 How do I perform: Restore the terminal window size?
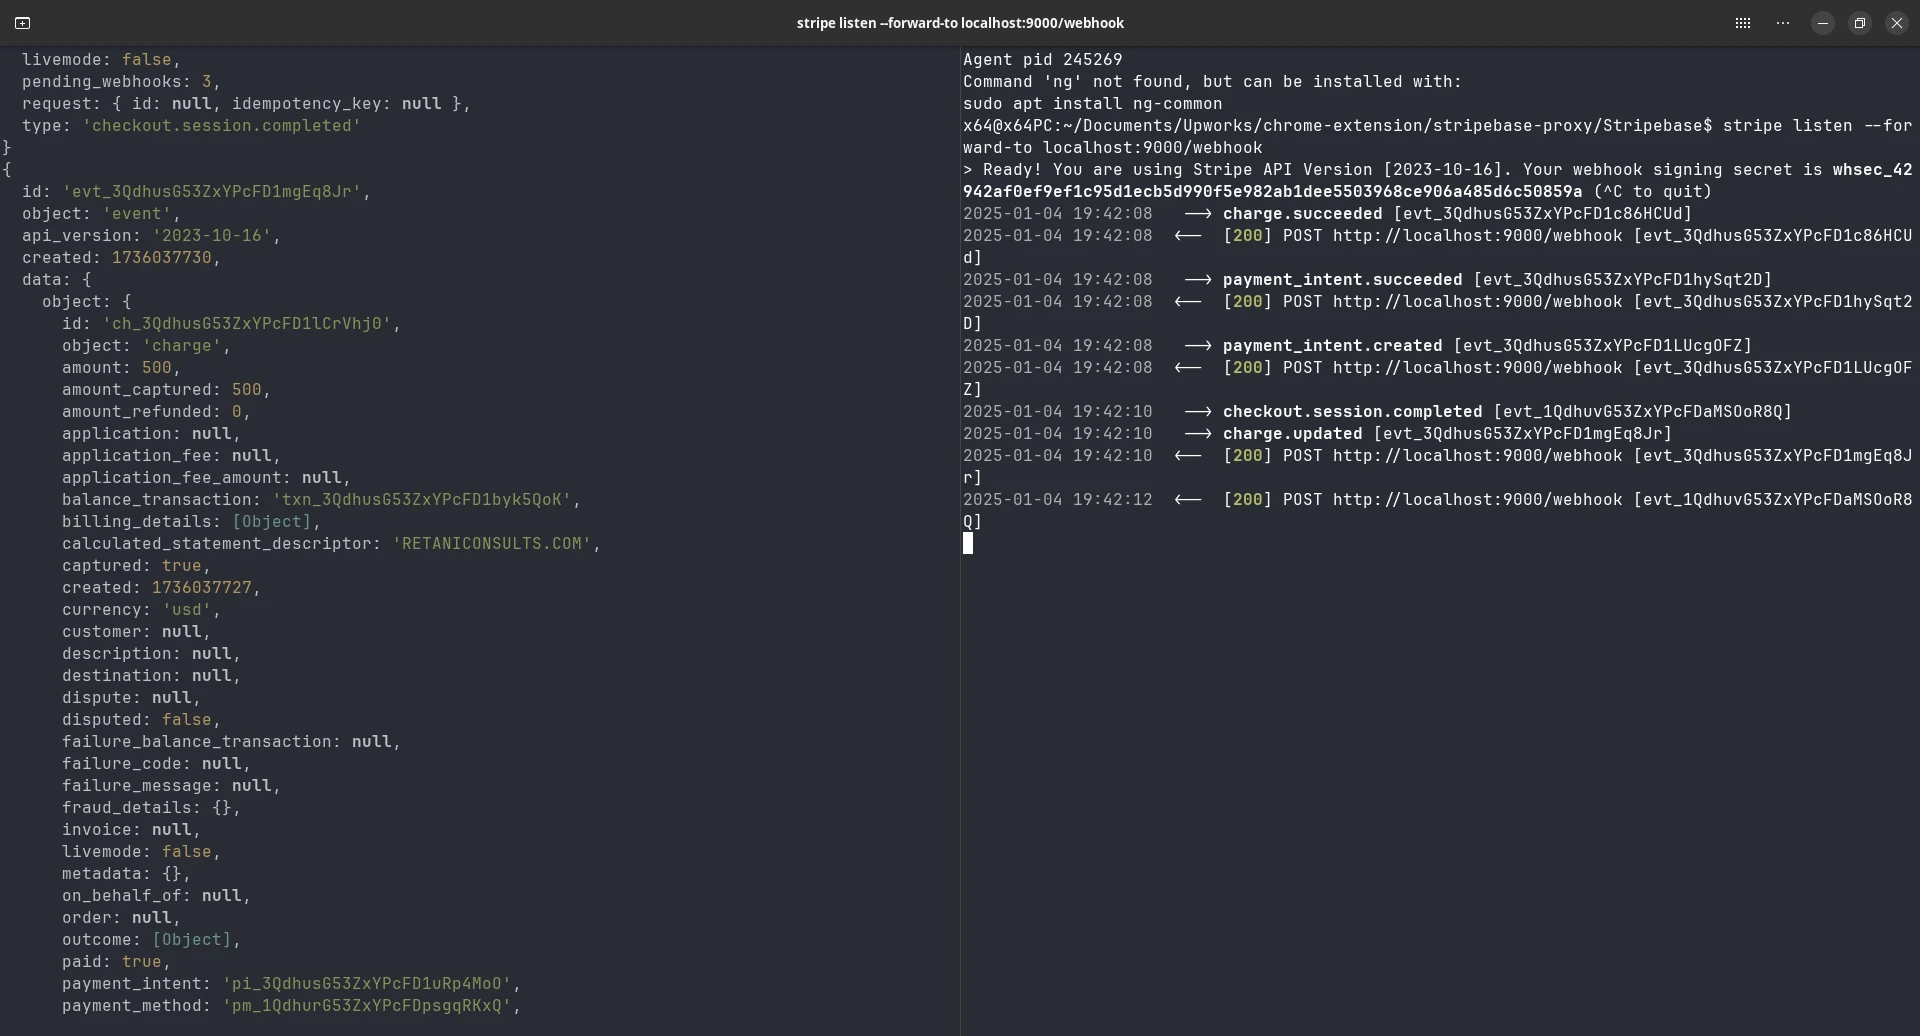pyautogui.click(x=1860, y=22)
